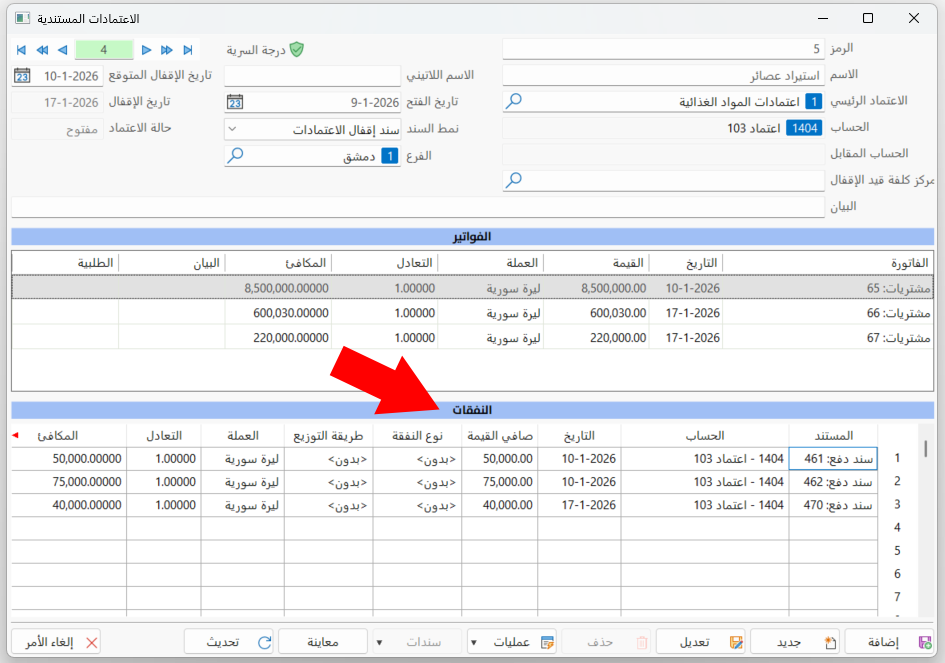Select the سند دفع: 461 cell

pyautogui.click(x=833, y=459)
